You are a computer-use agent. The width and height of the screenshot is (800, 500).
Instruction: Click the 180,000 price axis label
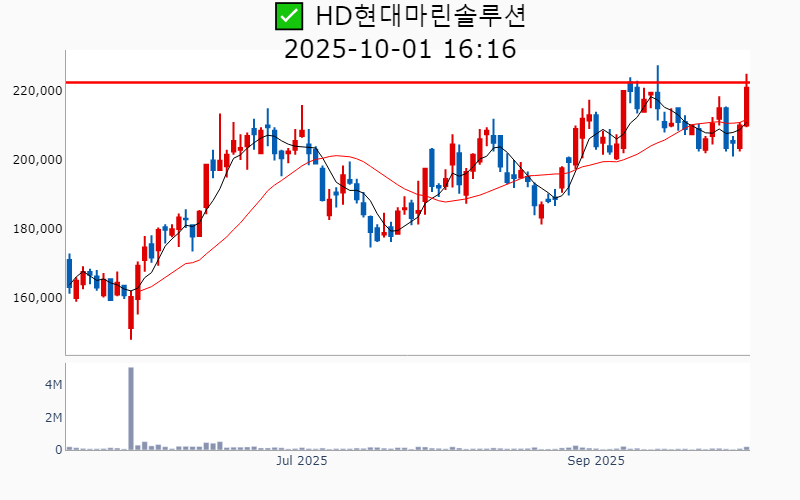(x=36, y=229)
